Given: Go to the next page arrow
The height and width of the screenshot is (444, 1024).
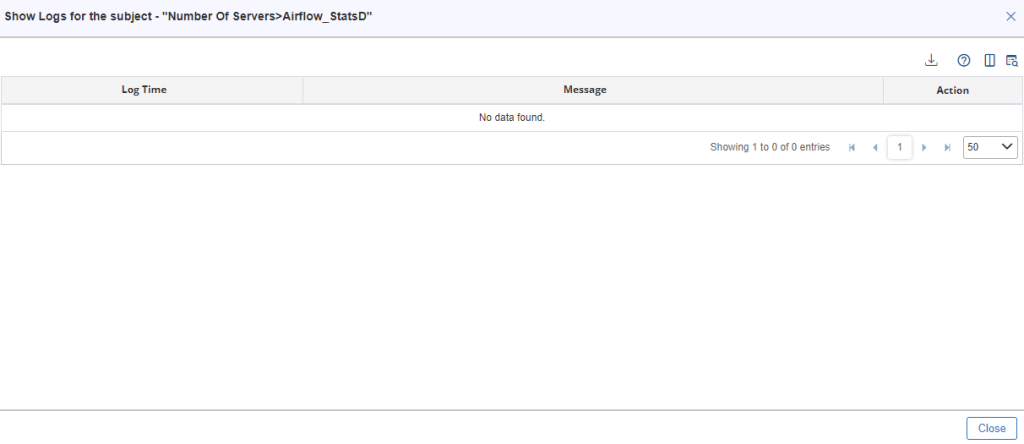Looking at the screenshot, I should [924, 148].
